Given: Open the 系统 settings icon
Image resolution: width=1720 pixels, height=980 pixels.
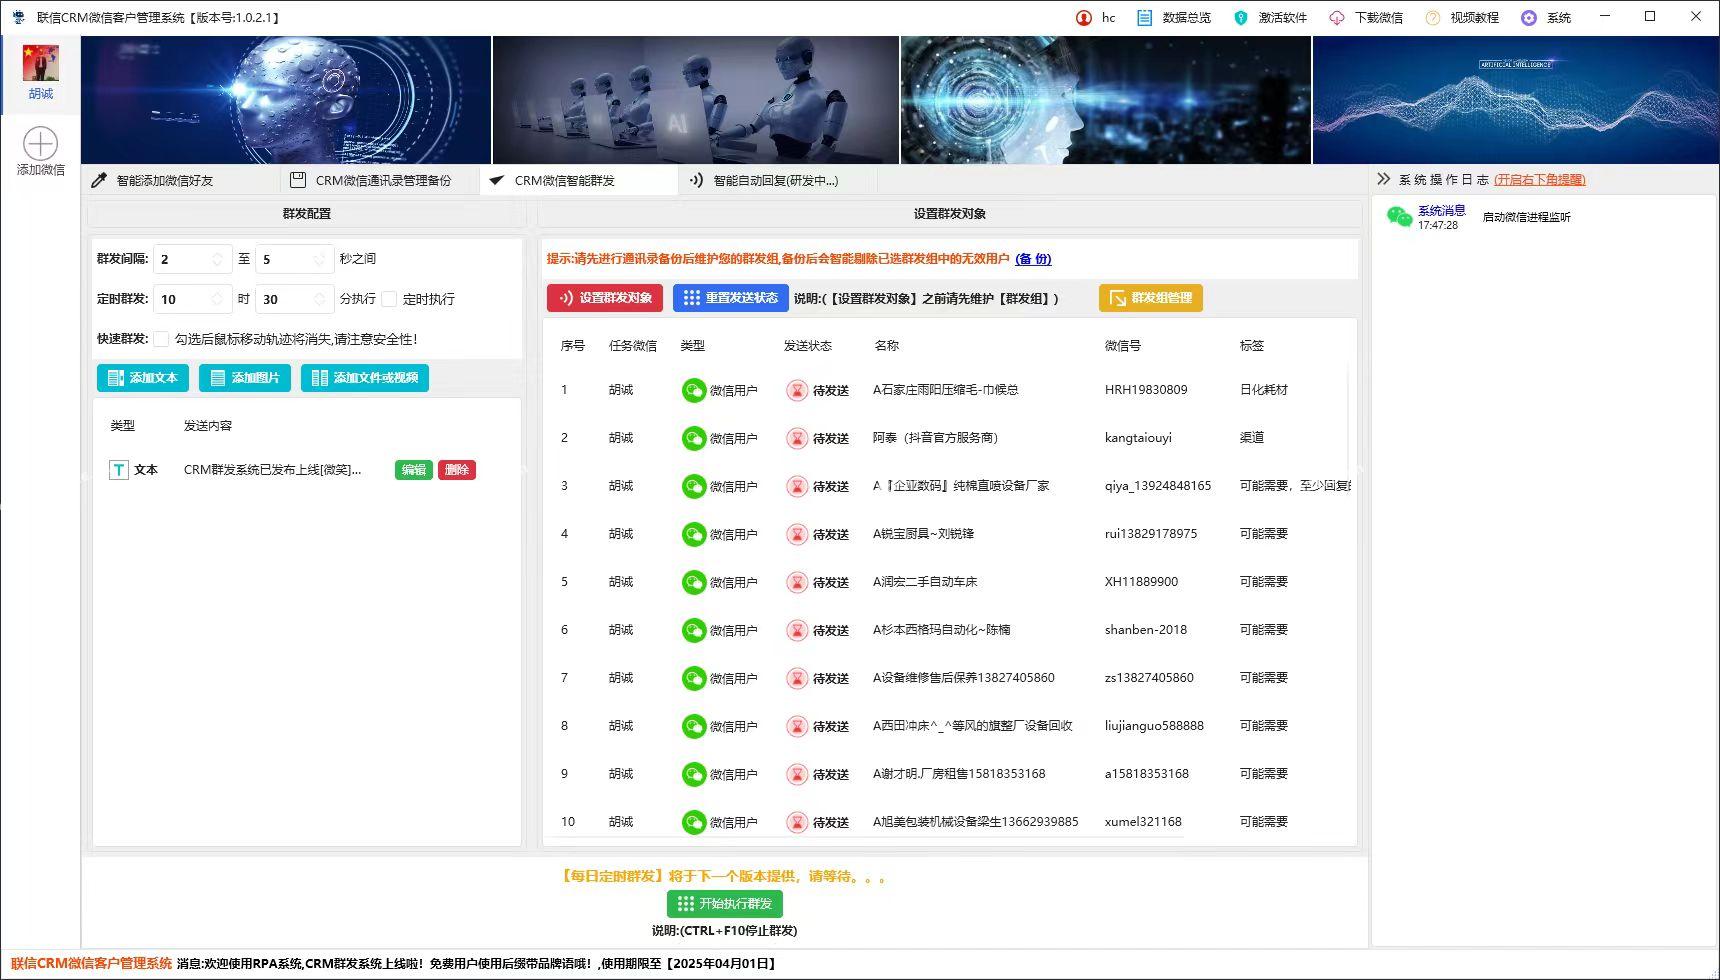Looking at the screenshot, I should tap(1529, 18).
